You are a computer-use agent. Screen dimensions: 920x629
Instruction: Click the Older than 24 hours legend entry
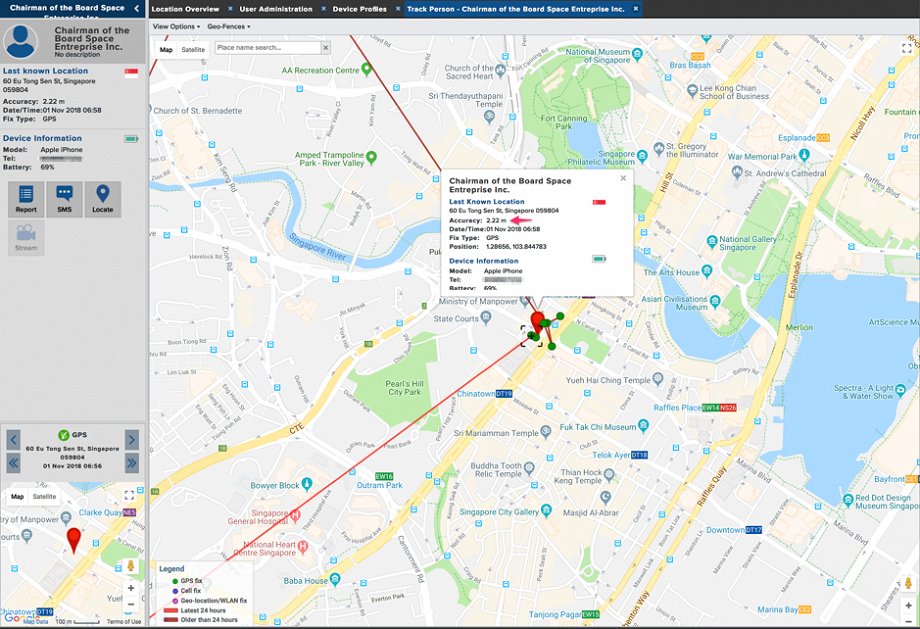201,620
